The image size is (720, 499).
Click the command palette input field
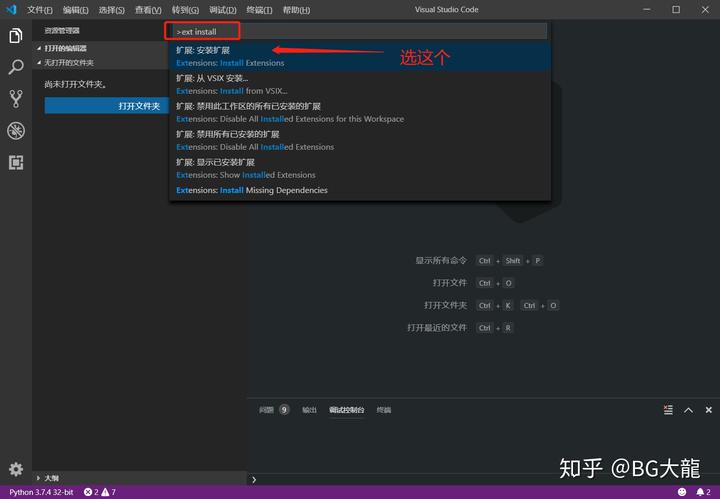pos(360,32)
